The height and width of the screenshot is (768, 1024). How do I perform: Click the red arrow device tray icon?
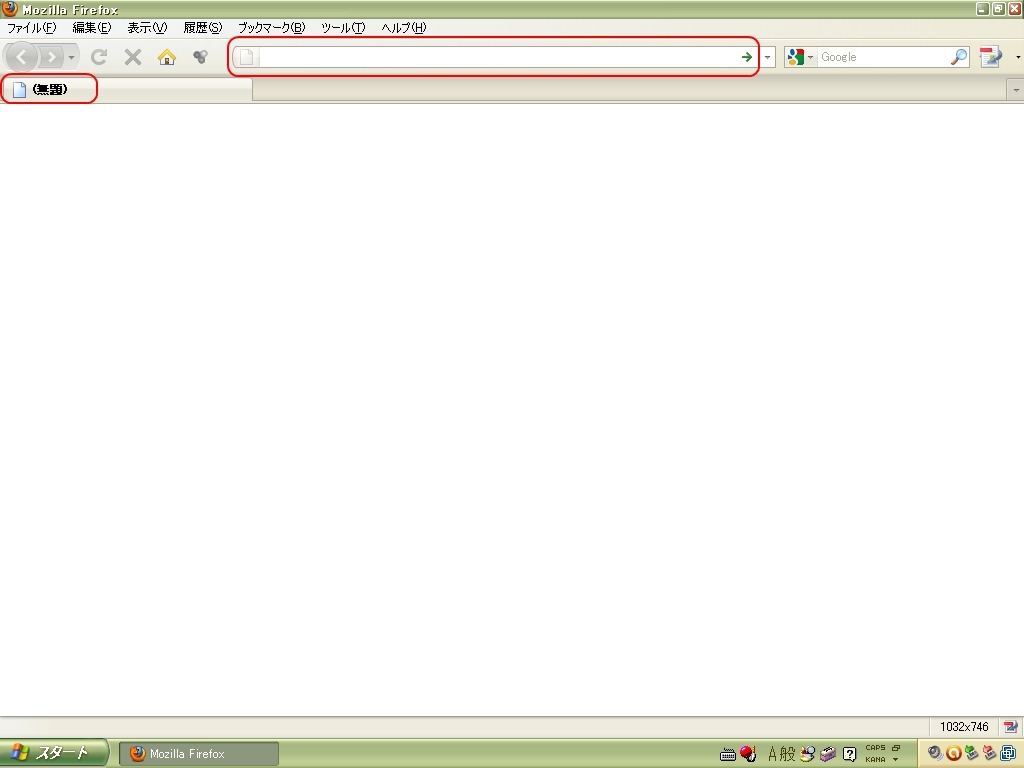point(989,754)
